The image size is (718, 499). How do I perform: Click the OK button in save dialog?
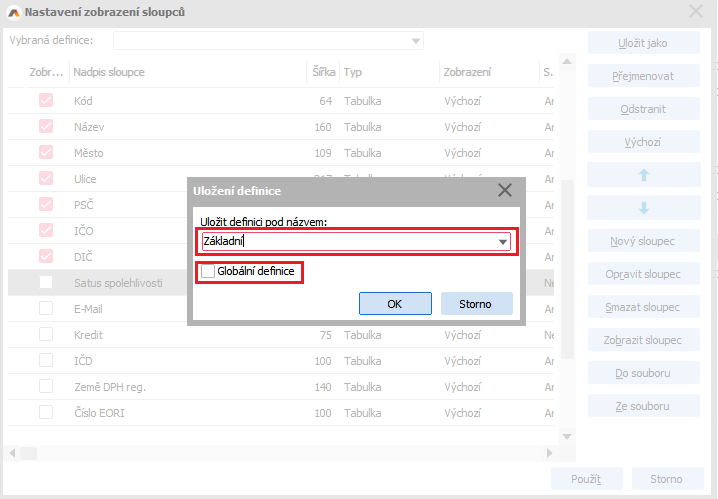click(x=395, y=304)
